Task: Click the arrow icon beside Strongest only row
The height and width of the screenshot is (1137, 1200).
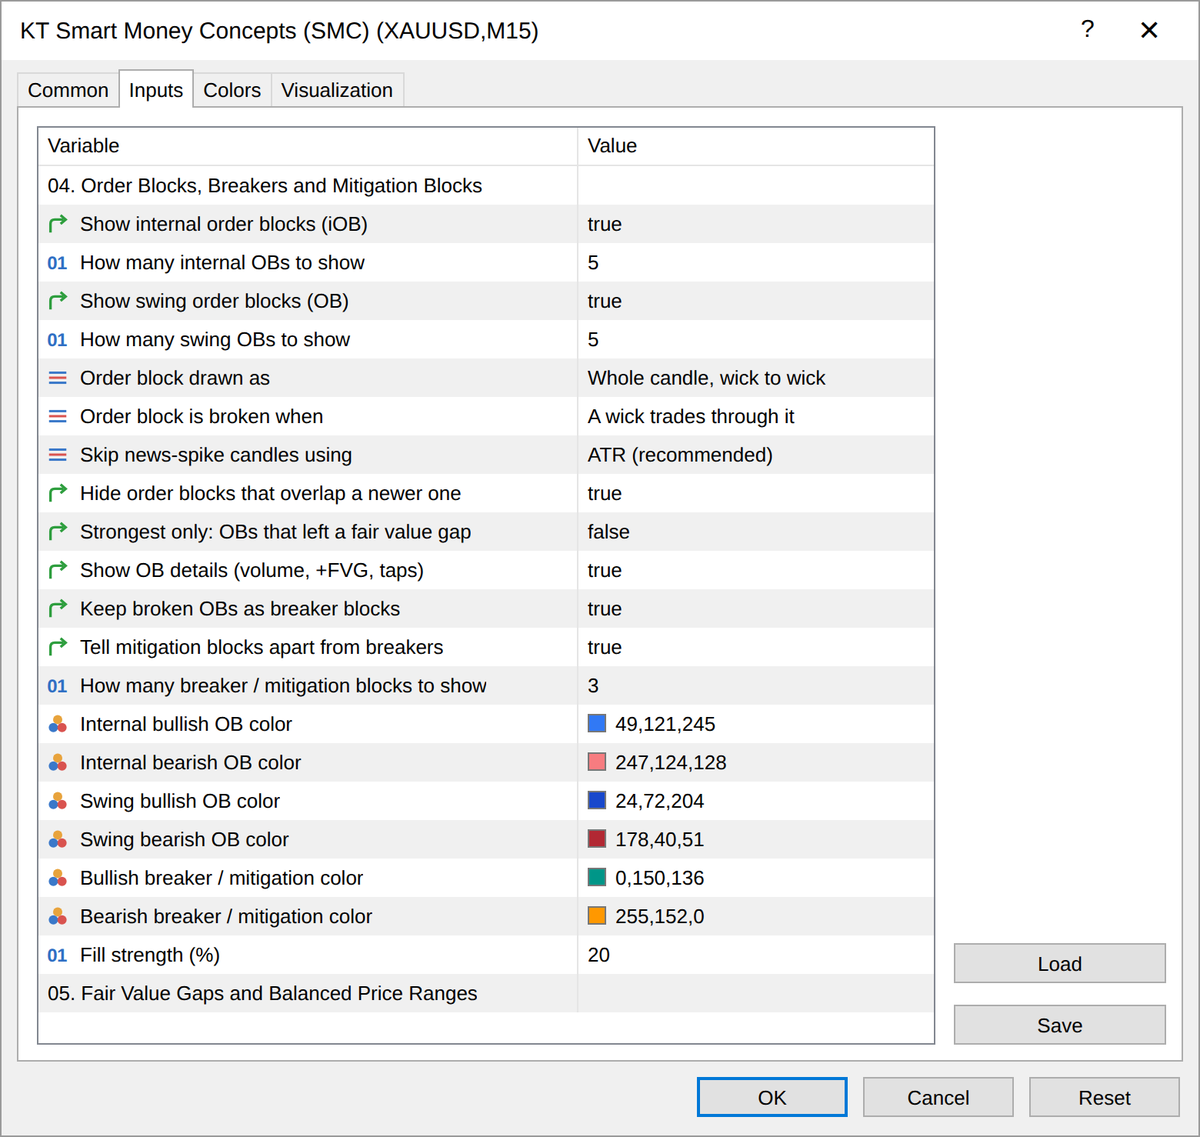Action: (x=58, y=532)
